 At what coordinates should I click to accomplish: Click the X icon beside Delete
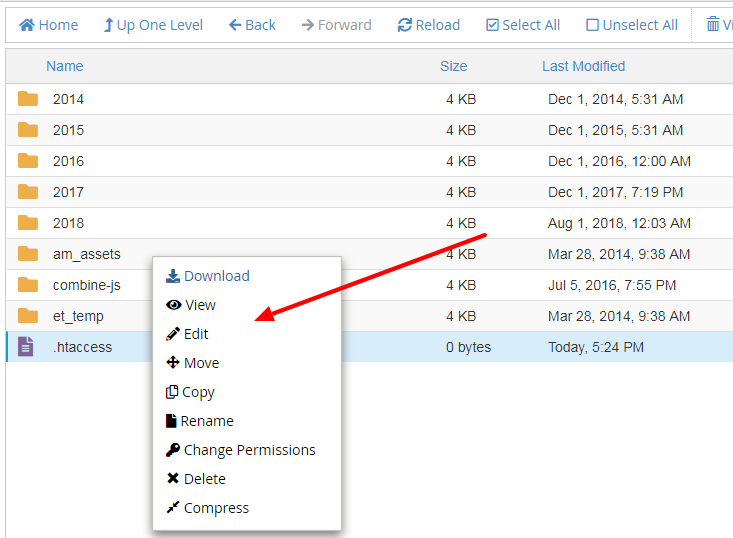[x=173, y=479]
